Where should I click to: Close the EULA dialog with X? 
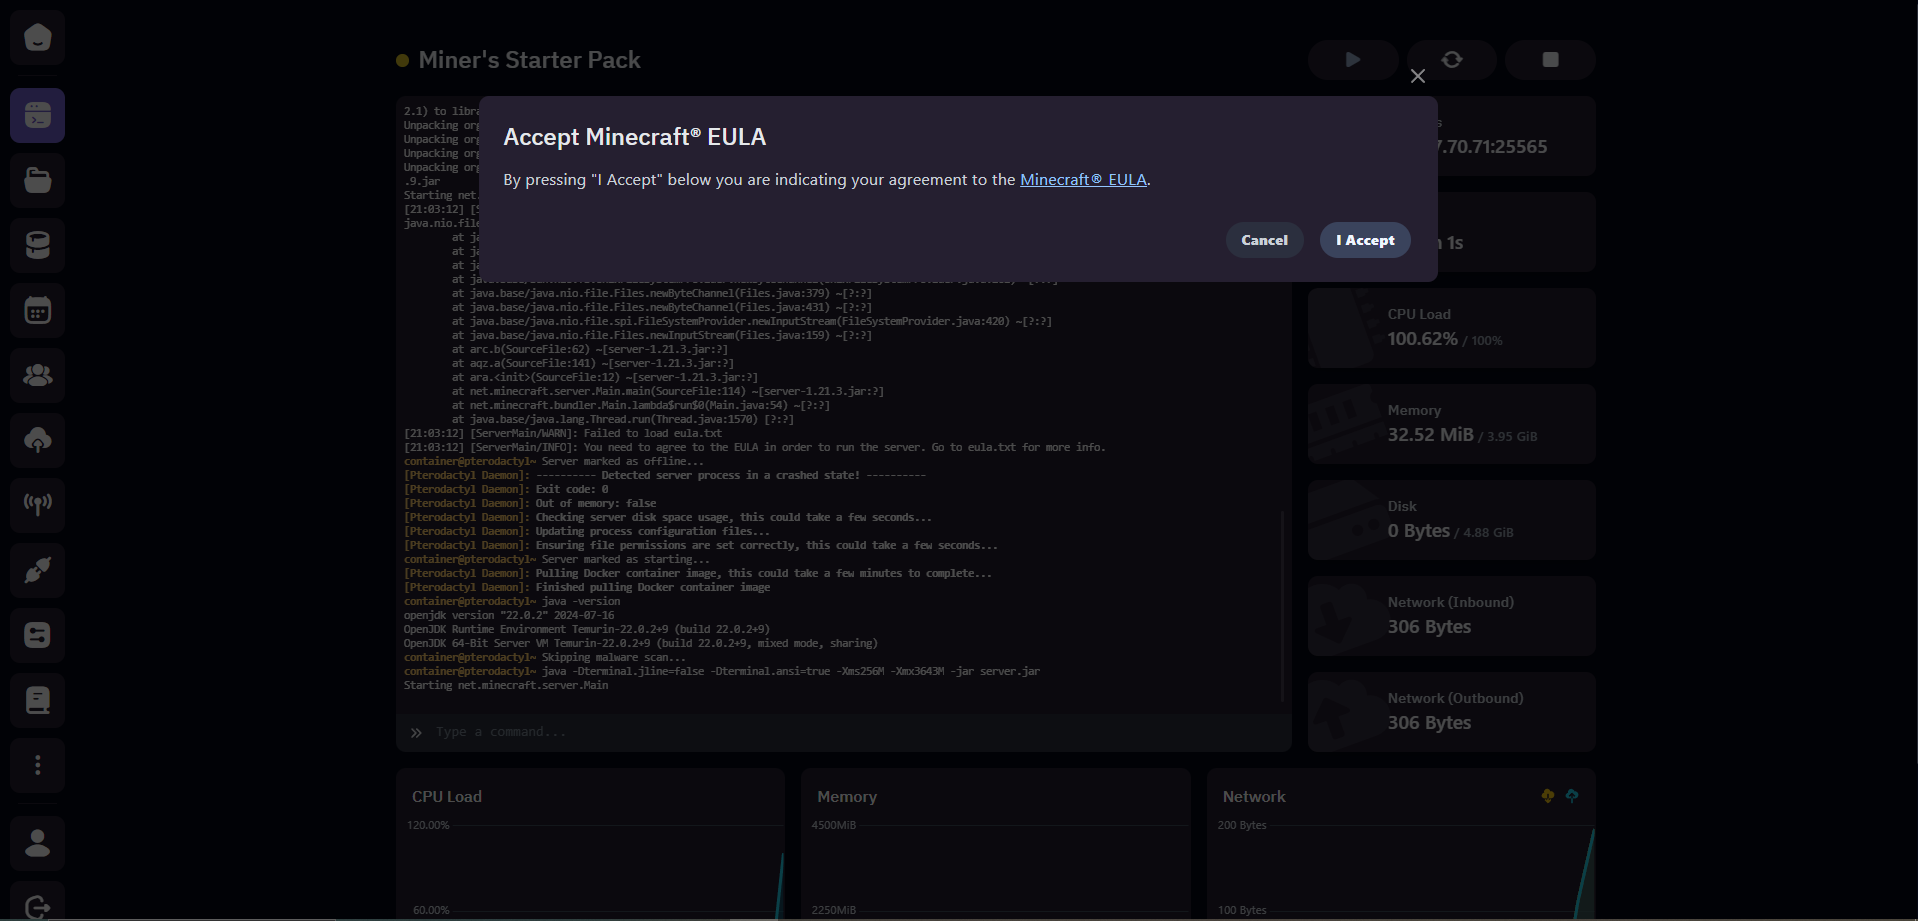1418,76
